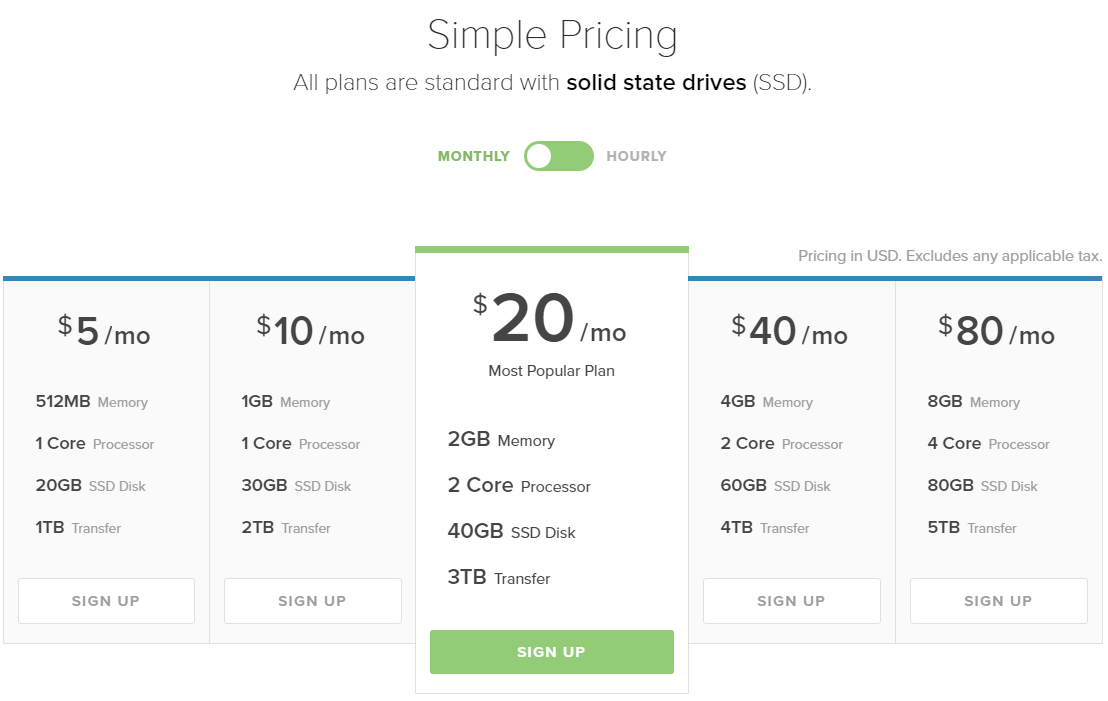Image resolution: width=1108 pixels, height=701 pixels.
Task: Click the Most Popular Plan label
Action: click(x=551, y=371)
